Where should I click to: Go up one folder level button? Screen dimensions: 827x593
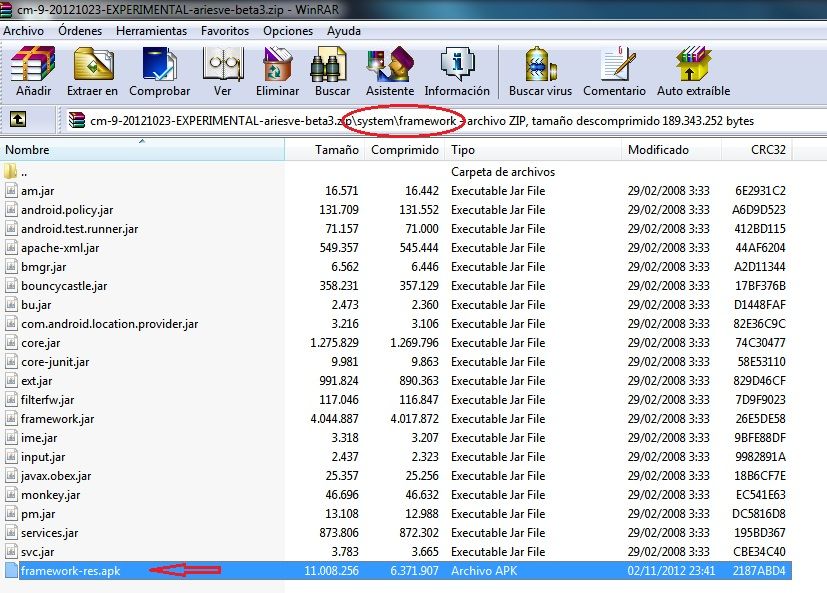click(18, 120)
